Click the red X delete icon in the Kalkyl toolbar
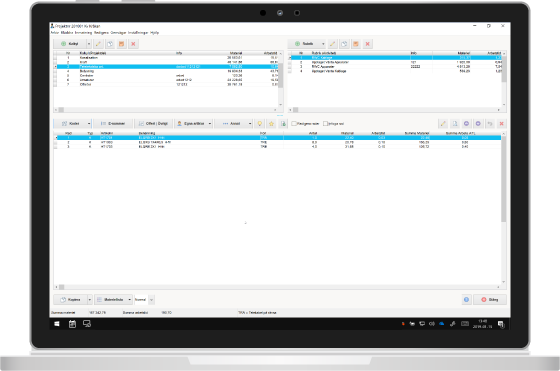560x371 pixels. pos(133,44)
